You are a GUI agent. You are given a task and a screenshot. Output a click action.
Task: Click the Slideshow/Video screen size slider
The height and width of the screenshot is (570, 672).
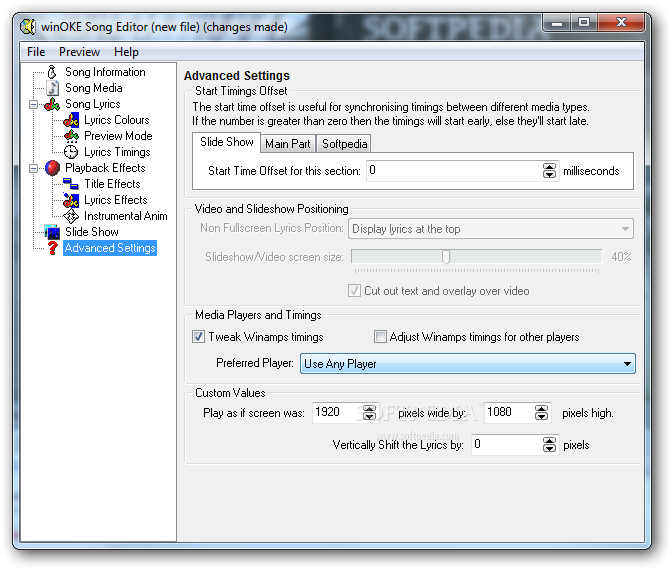tap(476, 257)
